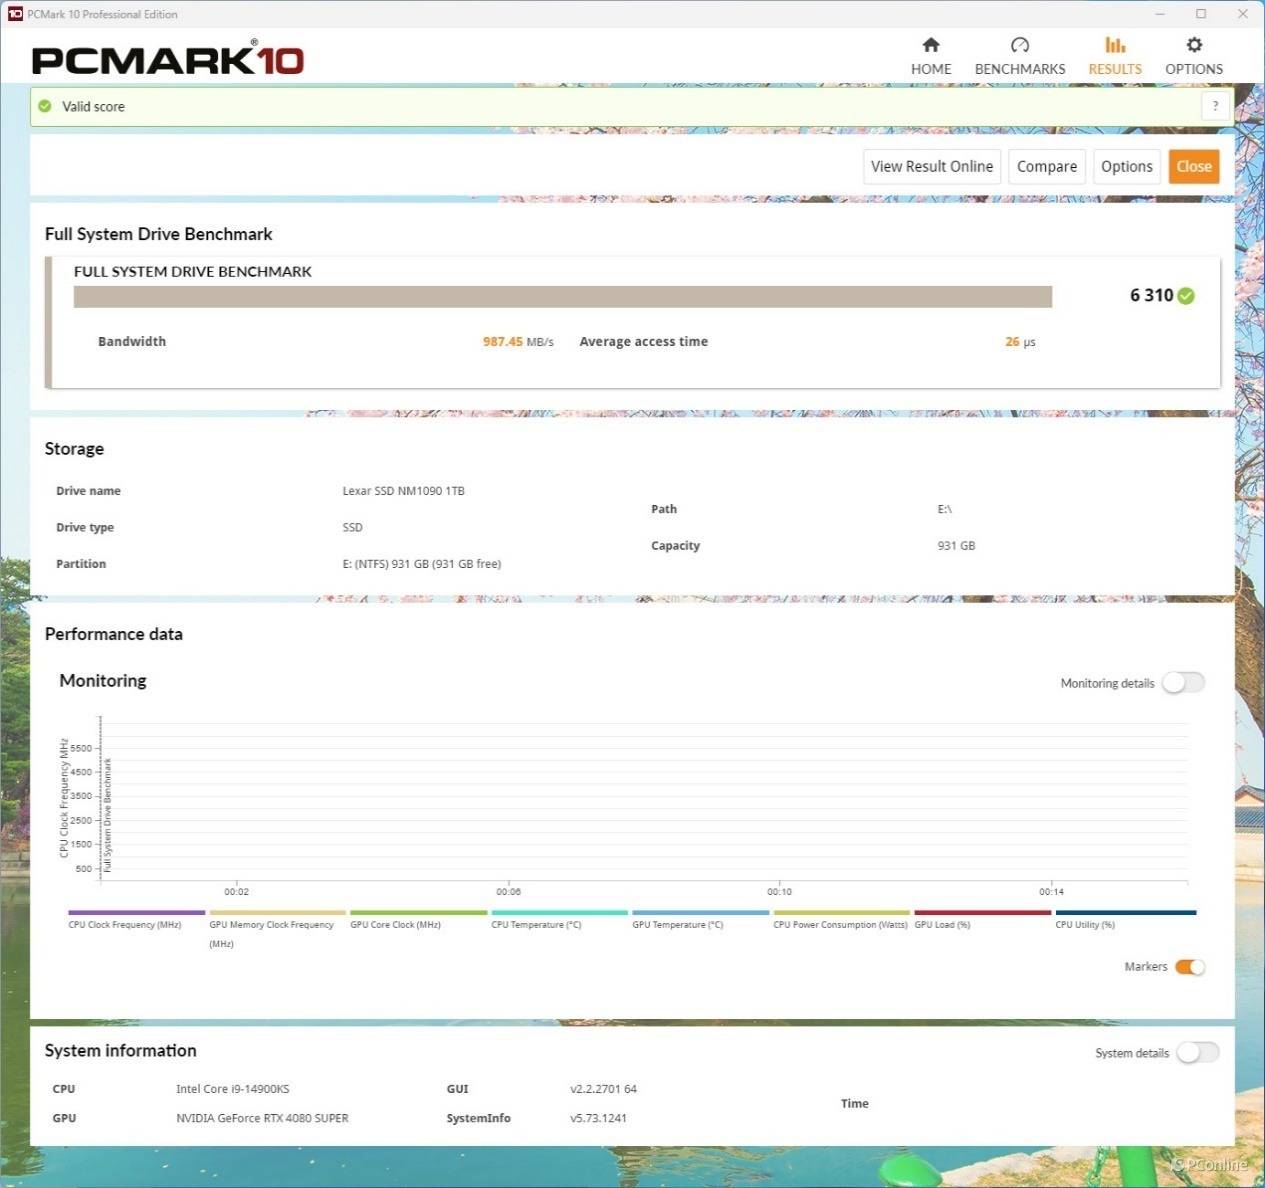Go to the HOME tab
1265x1188 pixels.
(x=931, y=57)
